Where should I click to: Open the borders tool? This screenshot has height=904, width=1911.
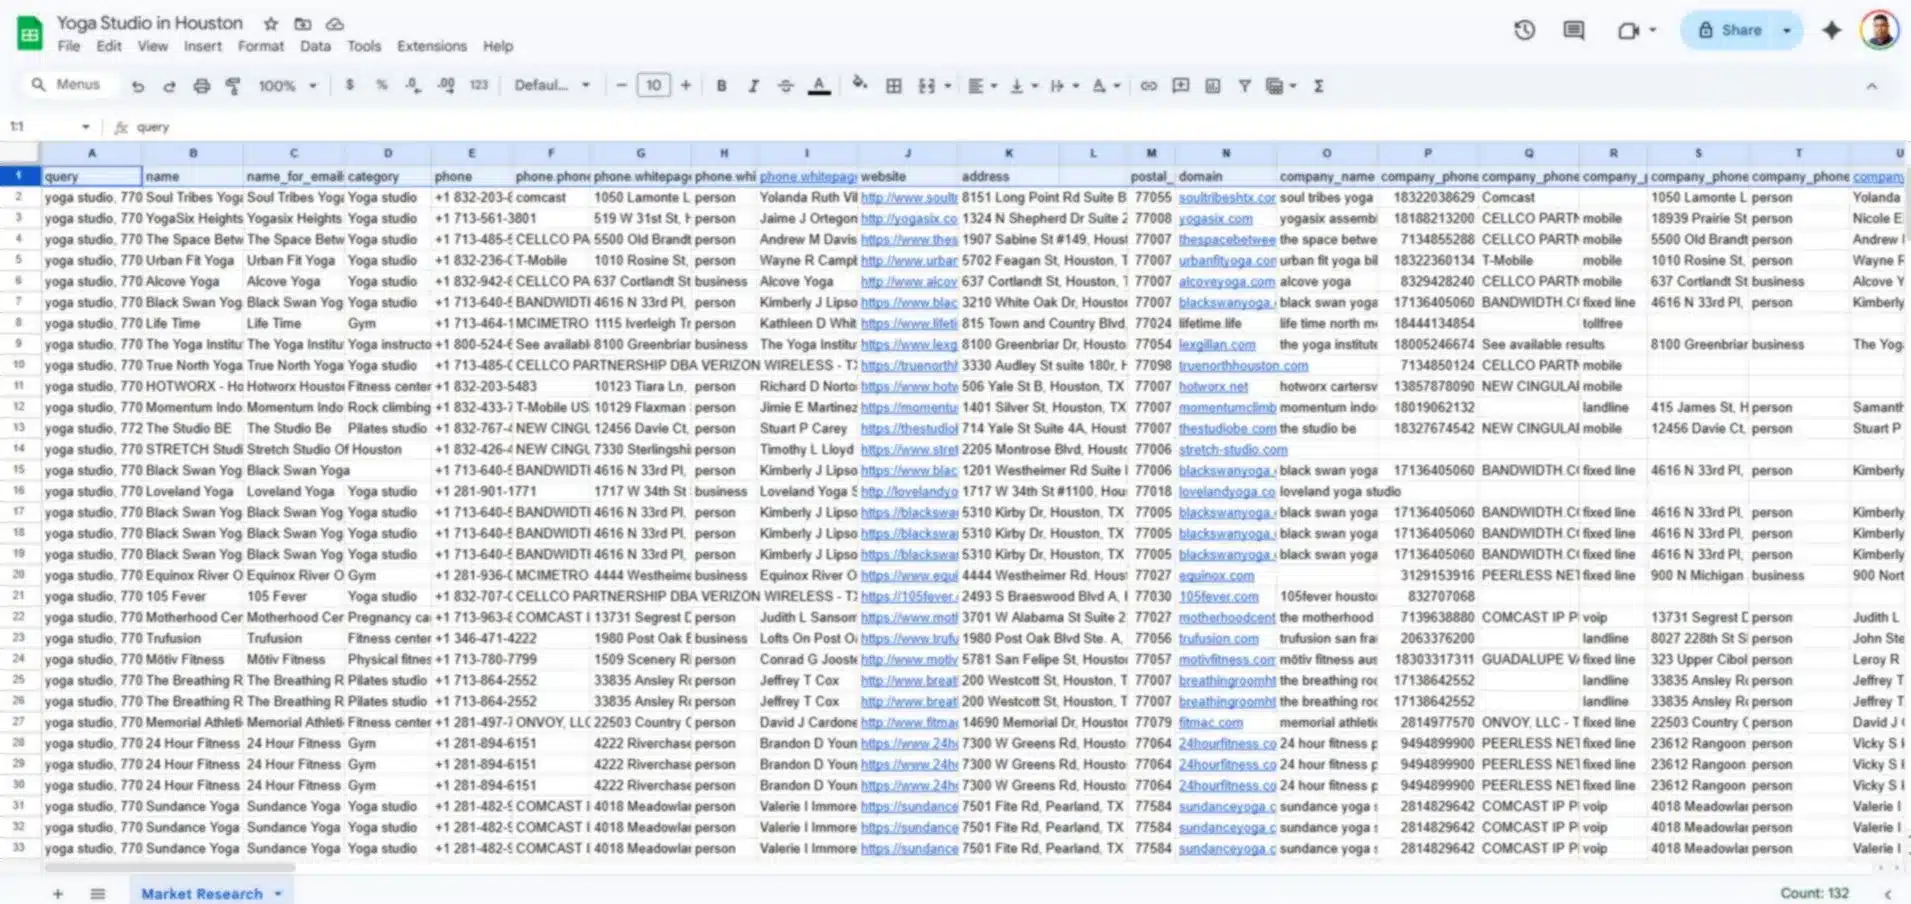pos(894,86)
